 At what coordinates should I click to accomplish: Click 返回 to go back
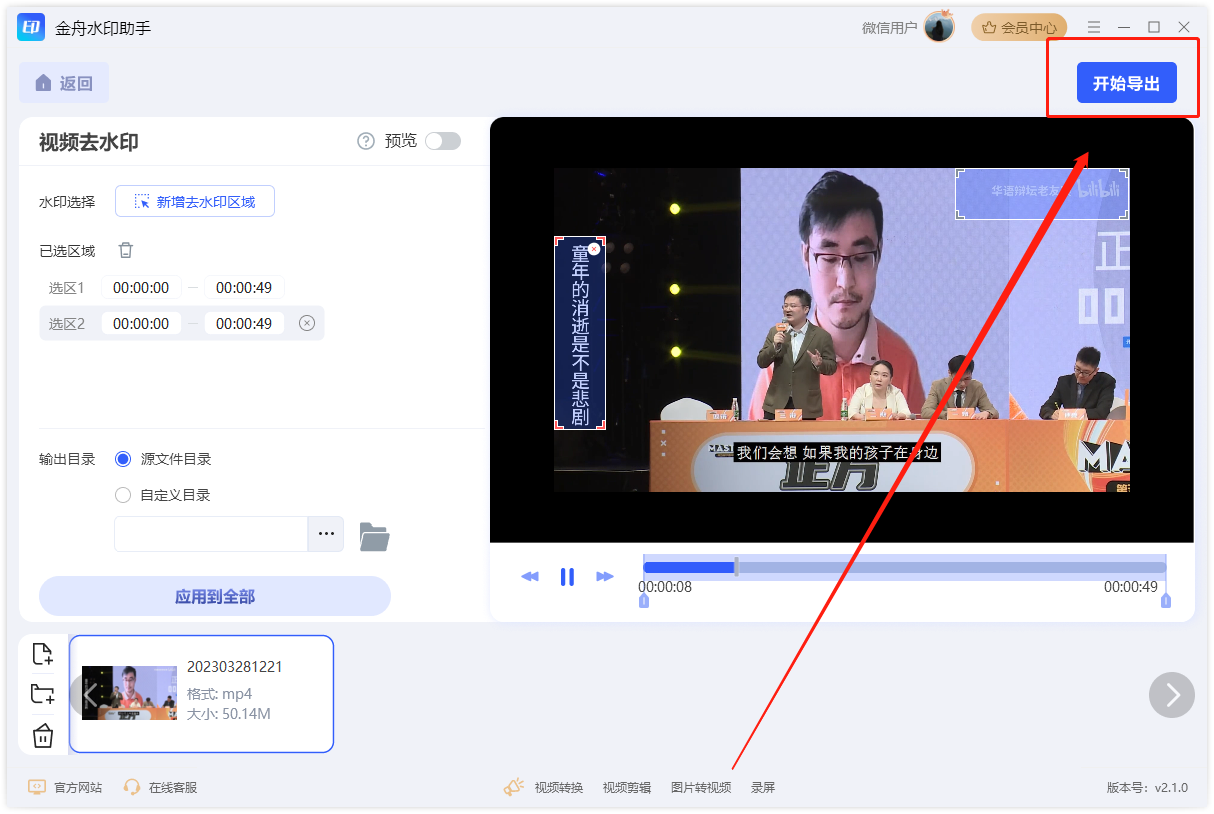pyautogui.click(x=63, y=82)
